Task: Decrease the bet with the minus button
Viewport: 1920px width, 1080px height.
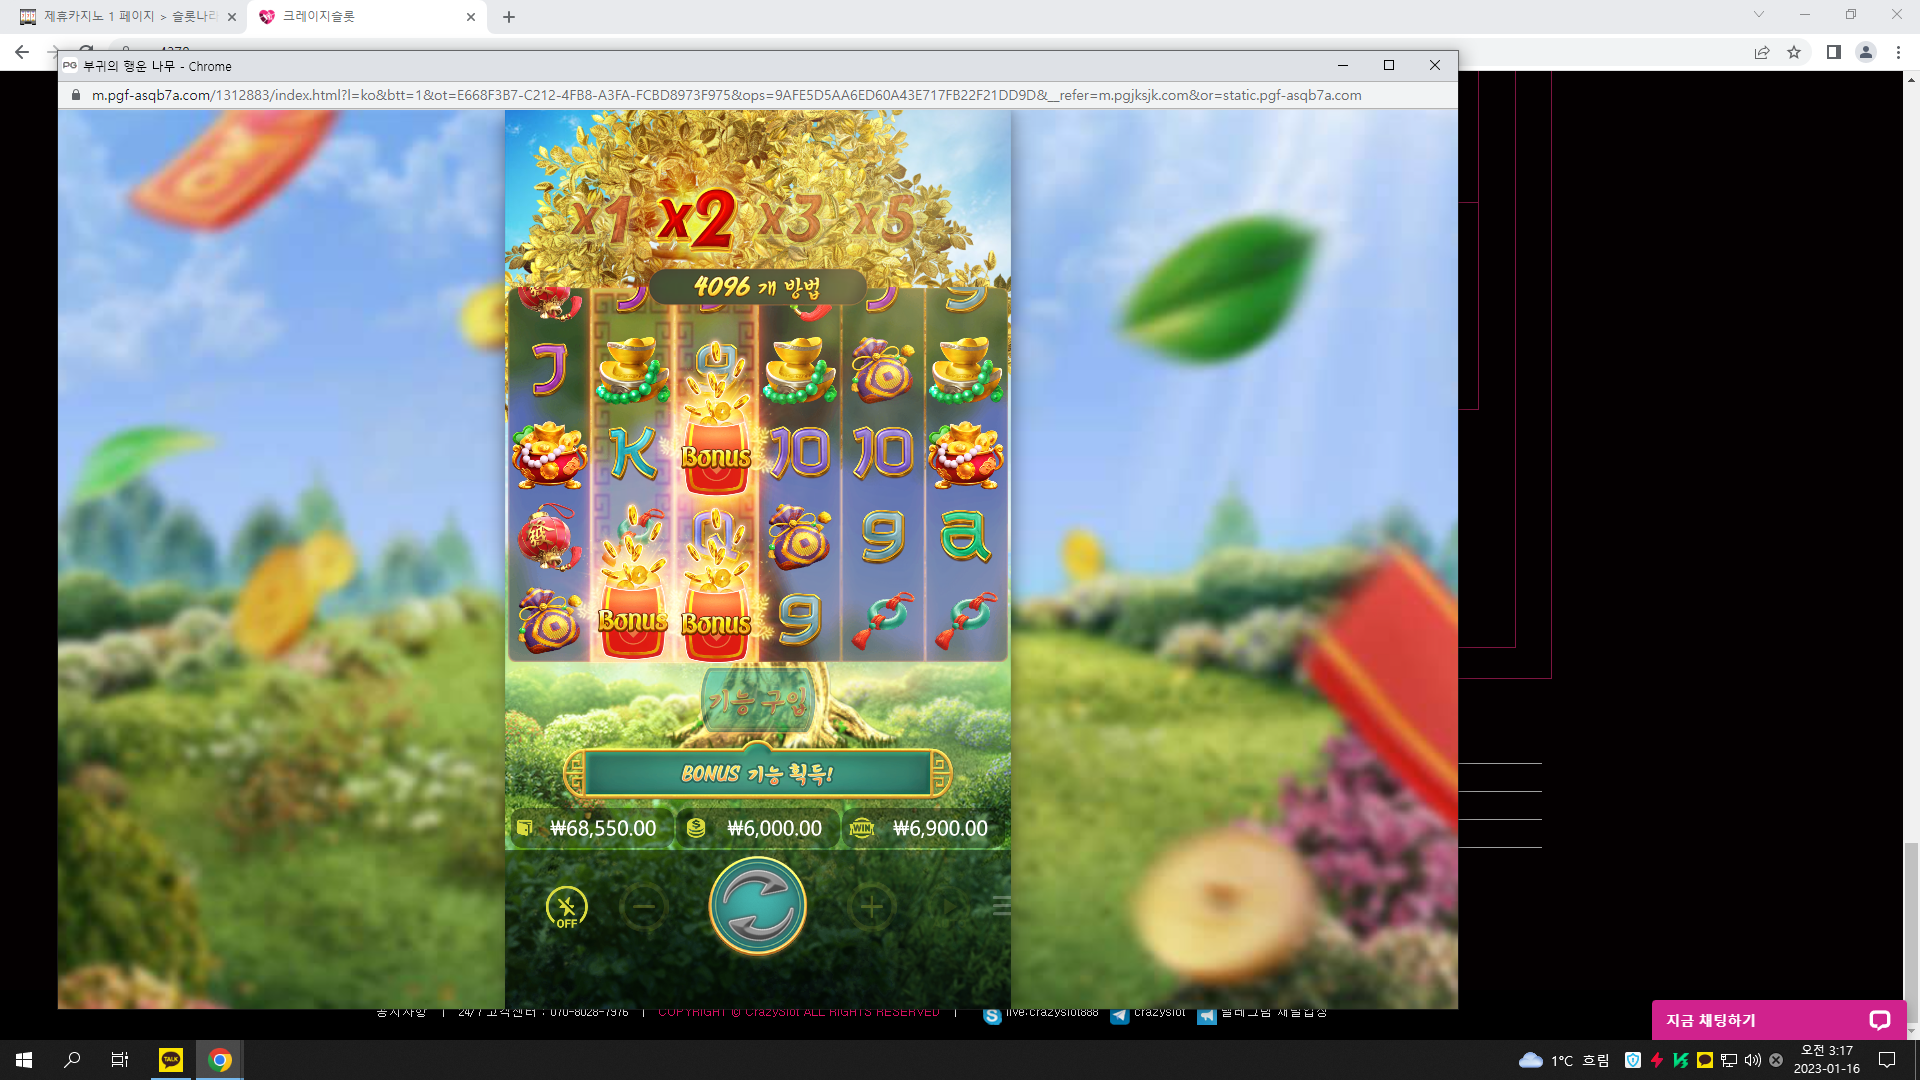Action: click(644, 908)
